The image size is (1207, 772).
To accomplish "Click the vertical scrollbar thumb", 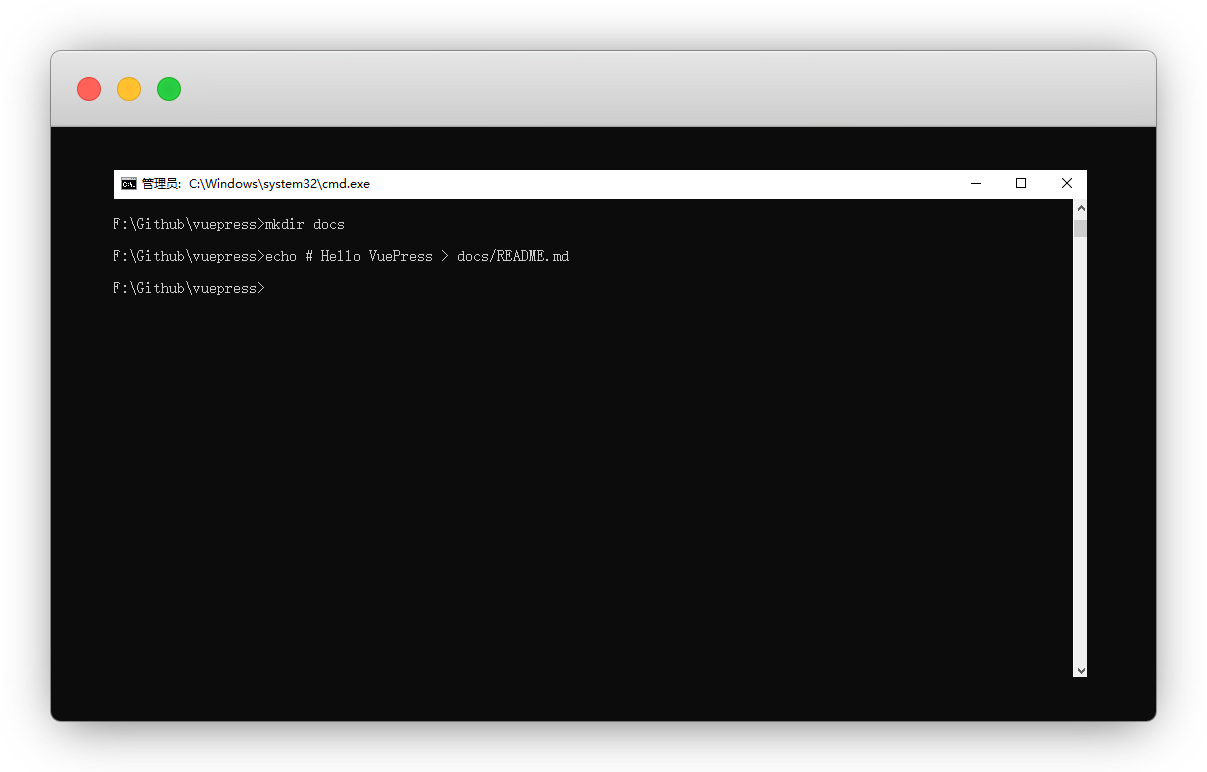I will click(1080, 229).
